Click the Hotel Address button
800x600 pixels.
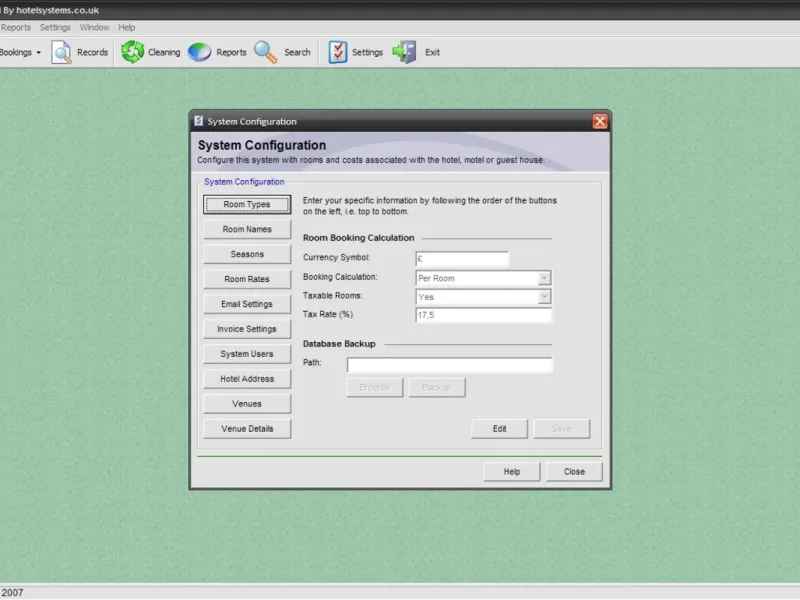tap(247, 379)
